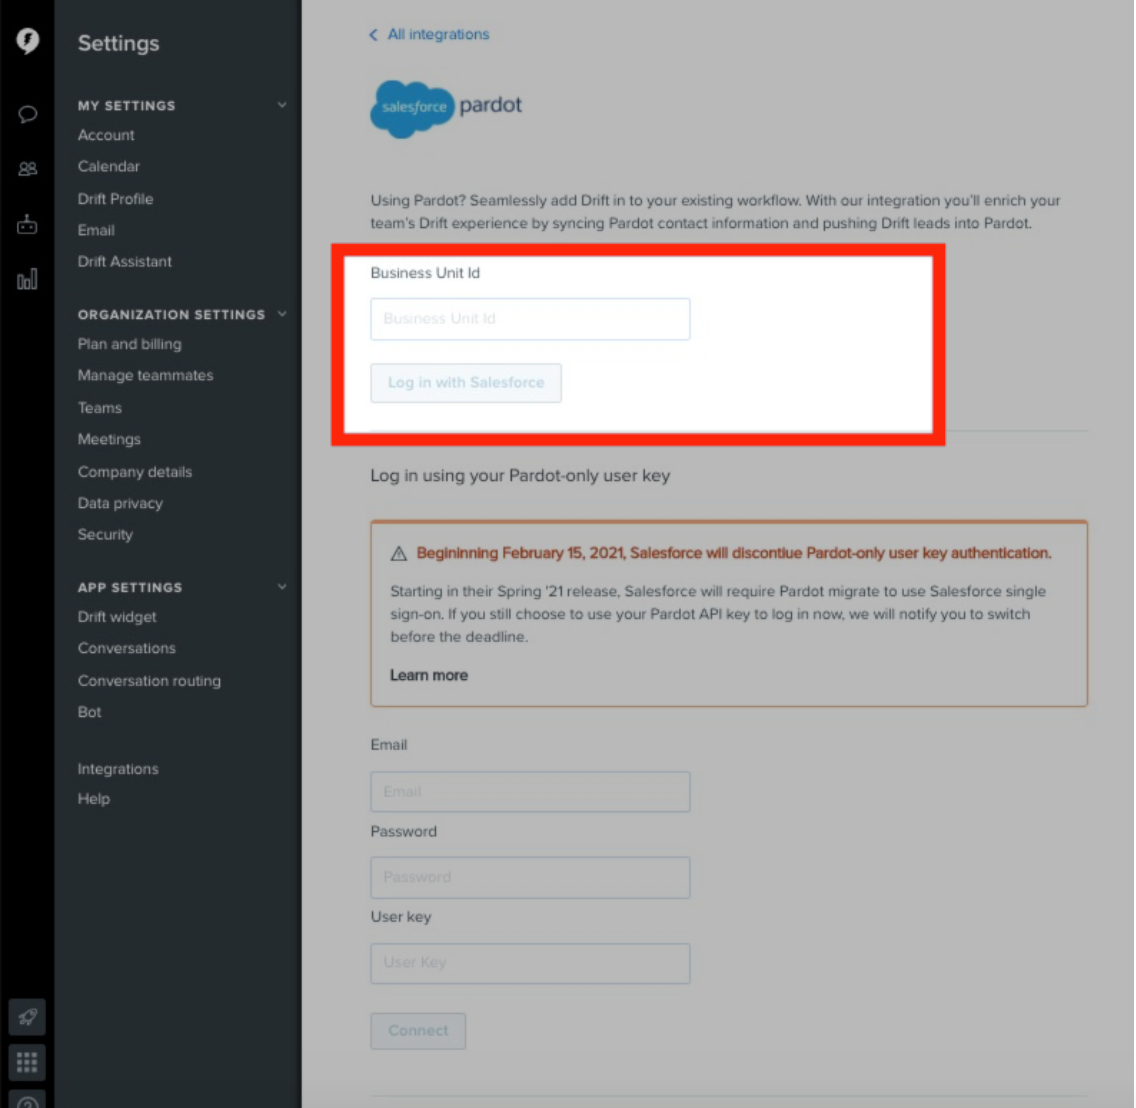Viewport: 1136px width, 1108px height.
Task: Go to Integrations
Action: (118, 769)
